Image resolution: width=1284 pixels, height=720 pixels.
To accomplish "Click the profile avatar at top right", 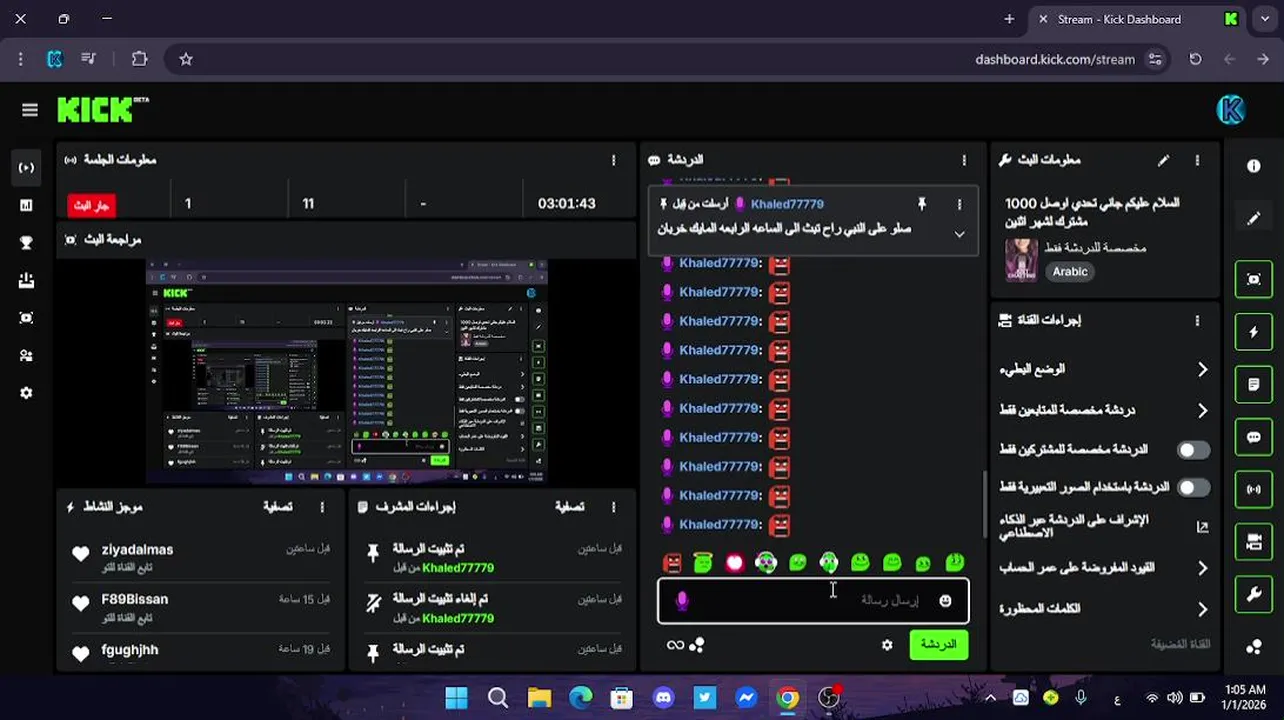I will pyautogui.click(x=1231, y=110).
